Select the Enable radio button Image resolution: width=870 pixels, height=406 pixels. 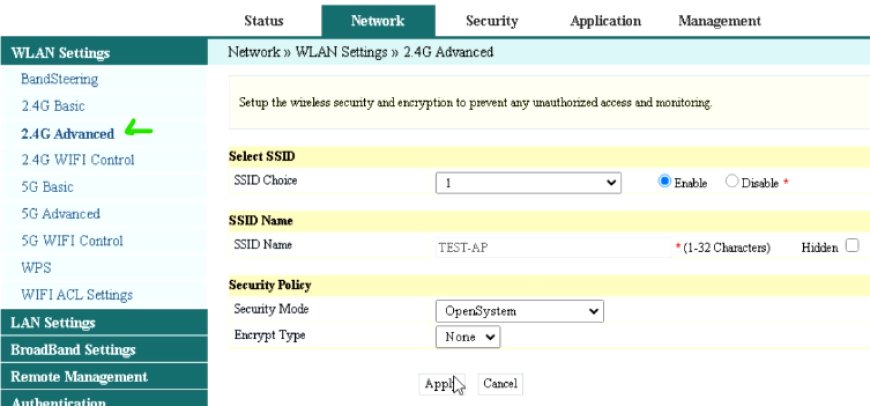click(664, 181)
